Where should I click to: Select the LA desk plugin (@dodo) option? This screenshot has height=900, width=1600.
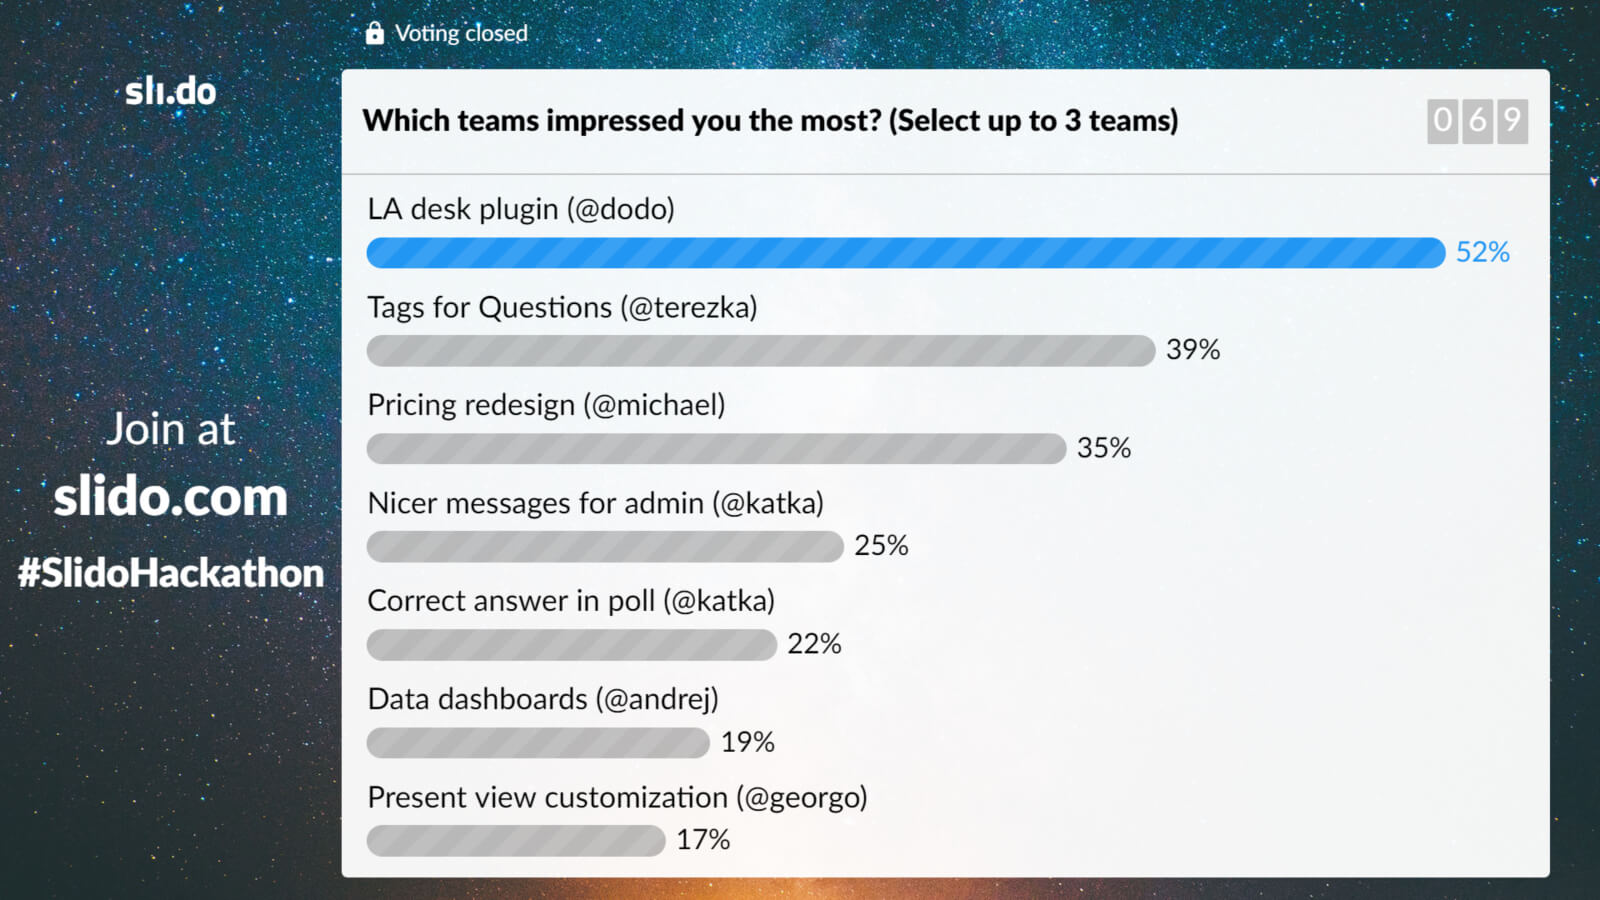point(521,209)
